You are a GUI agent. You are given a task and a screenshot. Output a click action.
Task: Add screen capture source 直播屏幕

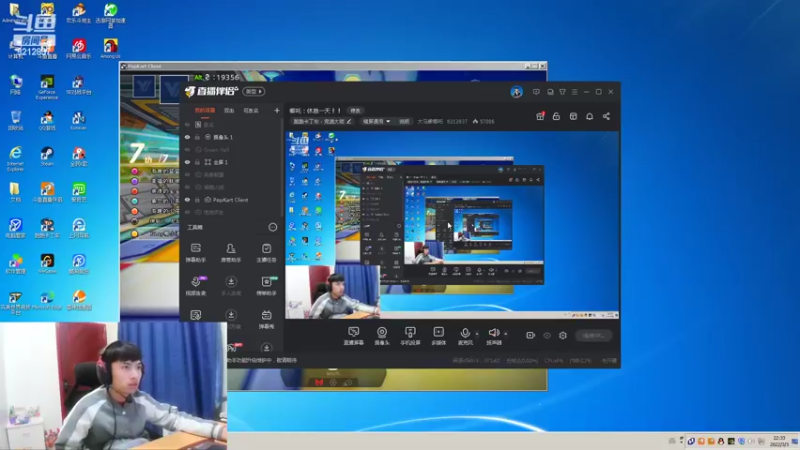pos(353,336)
